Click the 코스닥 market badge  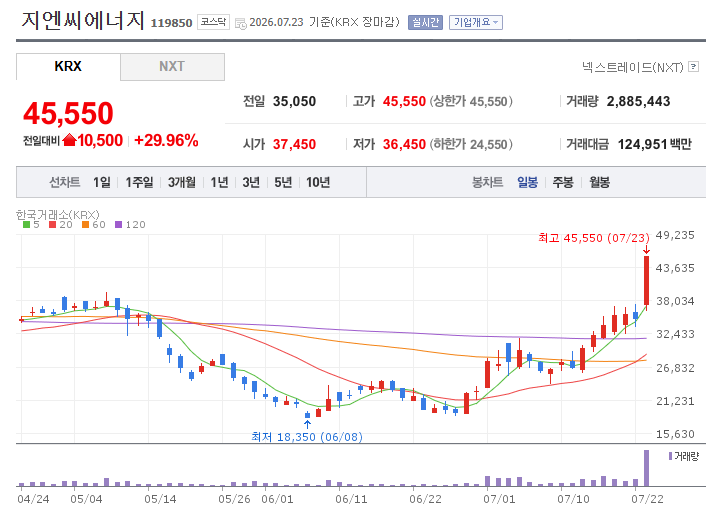coord(213,22)
